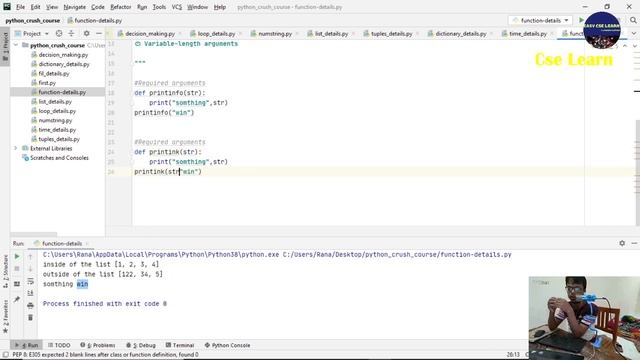Screen dimensions: 640x360
Task: Rerun program with green play icon
Action: [17, 256]
